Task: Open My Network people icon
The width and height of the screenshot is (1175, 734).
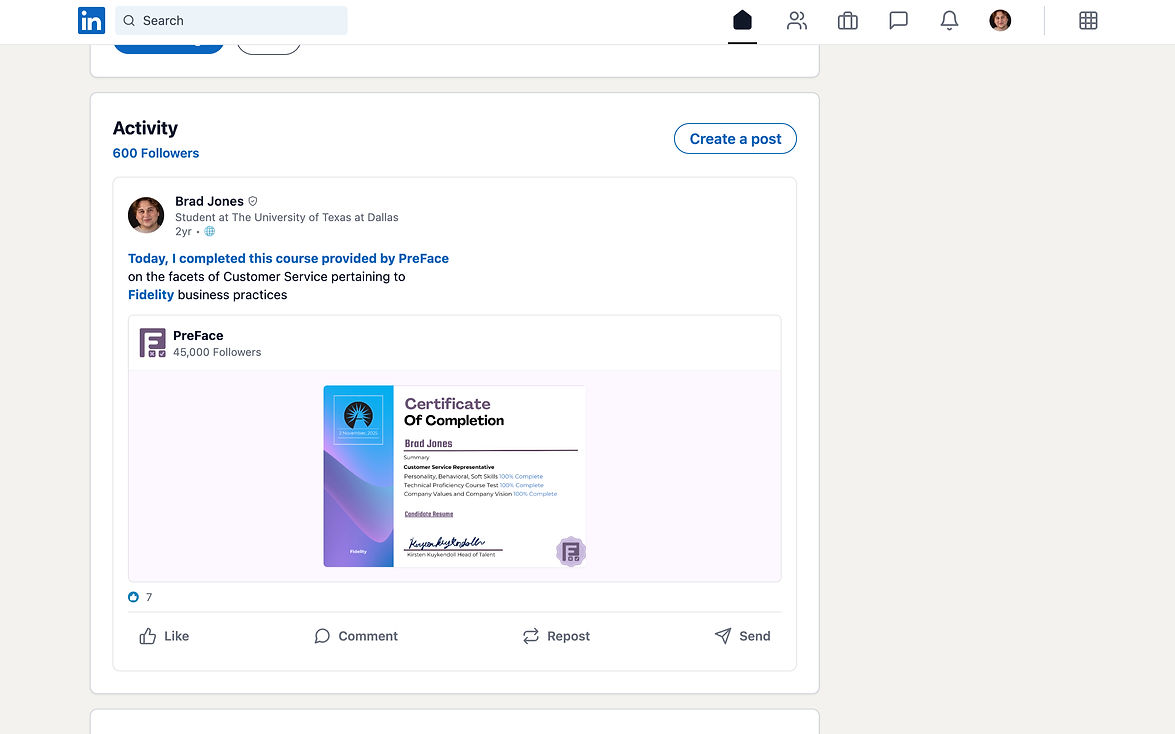Action: 797,20
